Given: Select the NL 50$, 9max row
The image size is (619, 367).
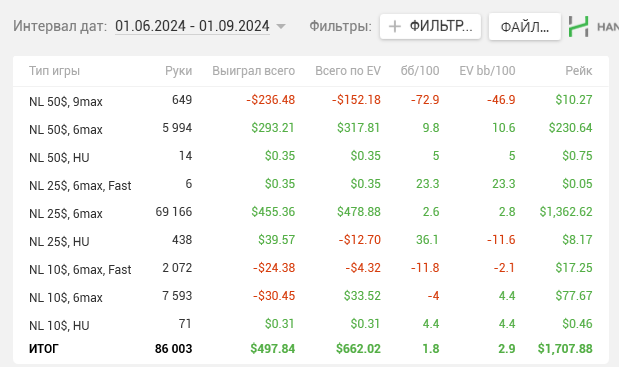Looking at the screenshot, I should tap(311, 100).
